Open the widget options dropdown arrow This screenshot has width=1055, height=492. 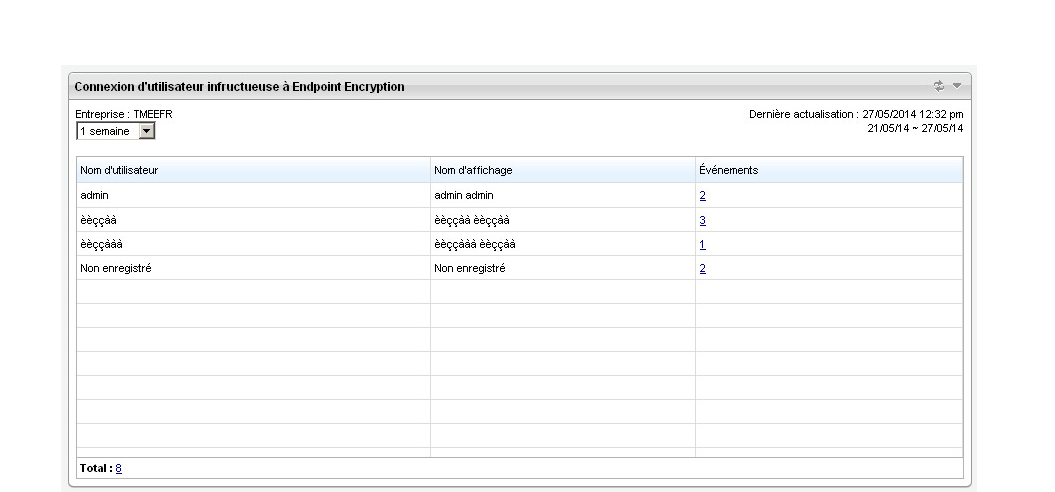(x=956, y=87)
